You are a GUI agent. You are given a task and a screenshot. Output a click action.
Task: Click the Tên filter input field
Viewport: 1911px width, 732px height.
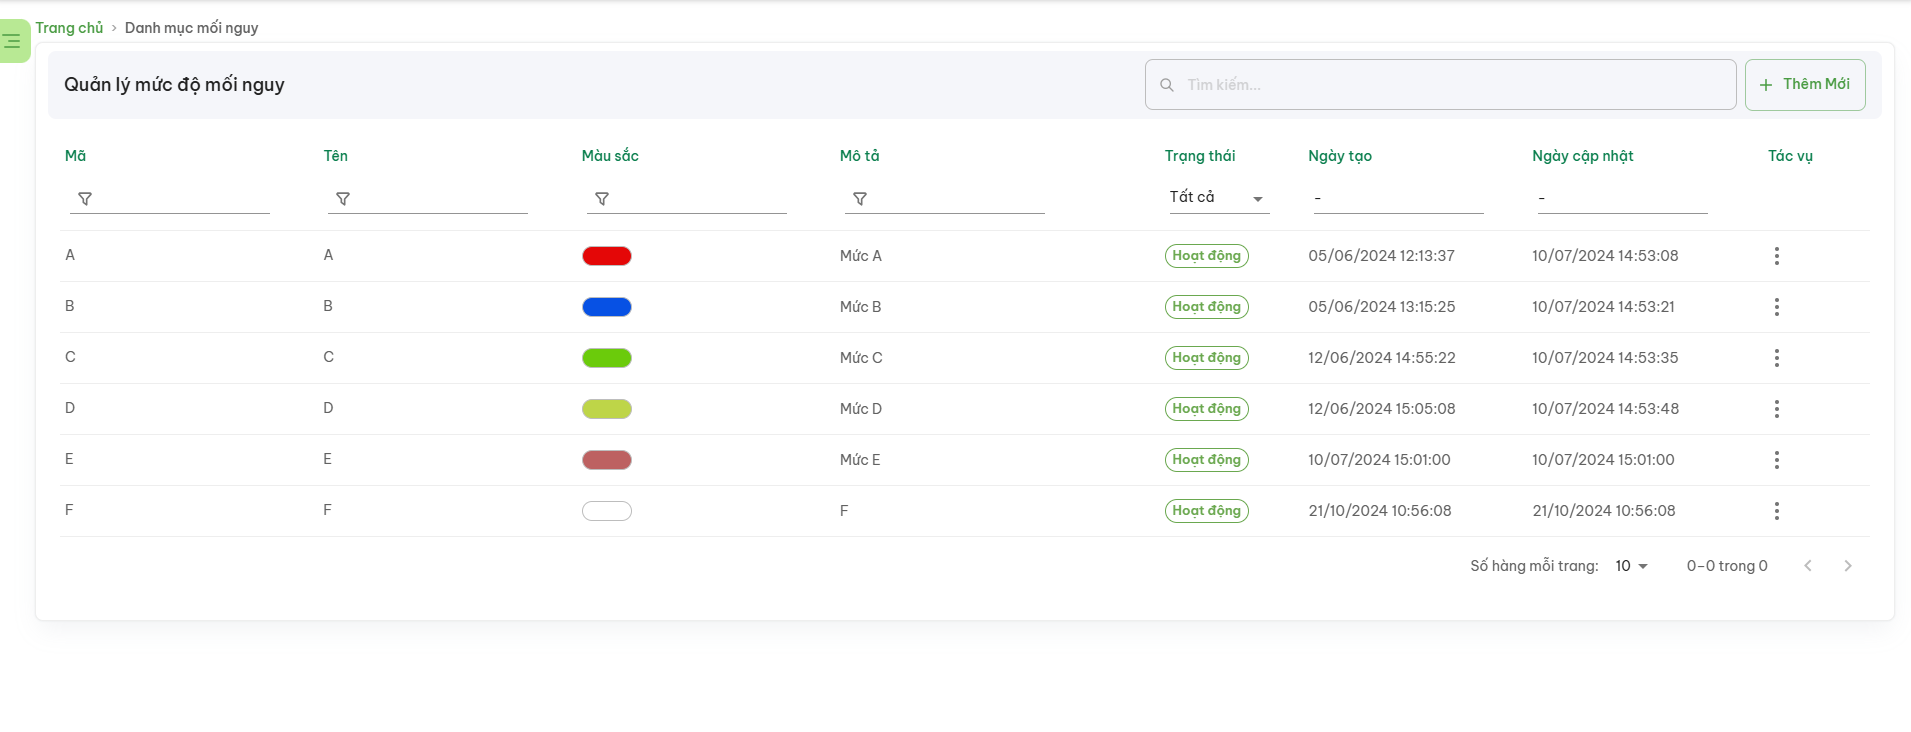[x=428, y=198]
